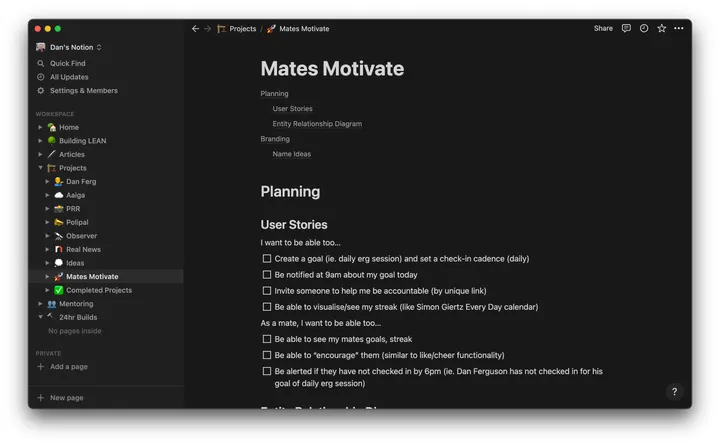Open the three-dot page options menu
The width and height of the screenshot is (720, 446).
679,28
